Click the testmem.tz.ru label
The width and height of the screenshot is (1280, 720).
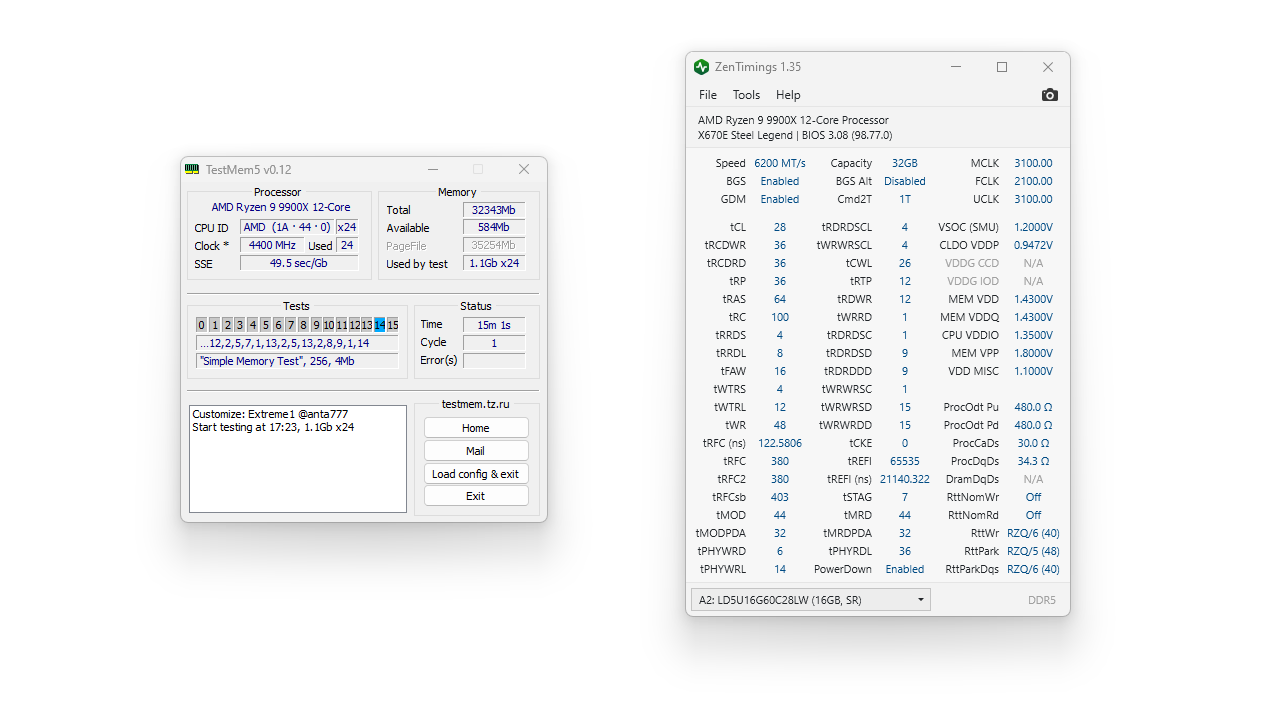[x=476, y=404]
